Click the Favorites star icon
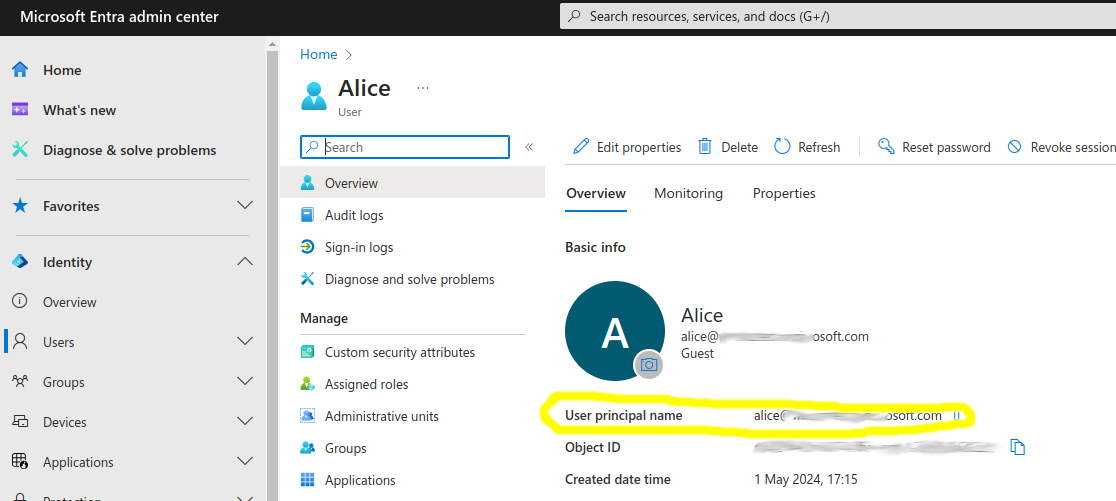1116x501 pixels. coord(20,206)
